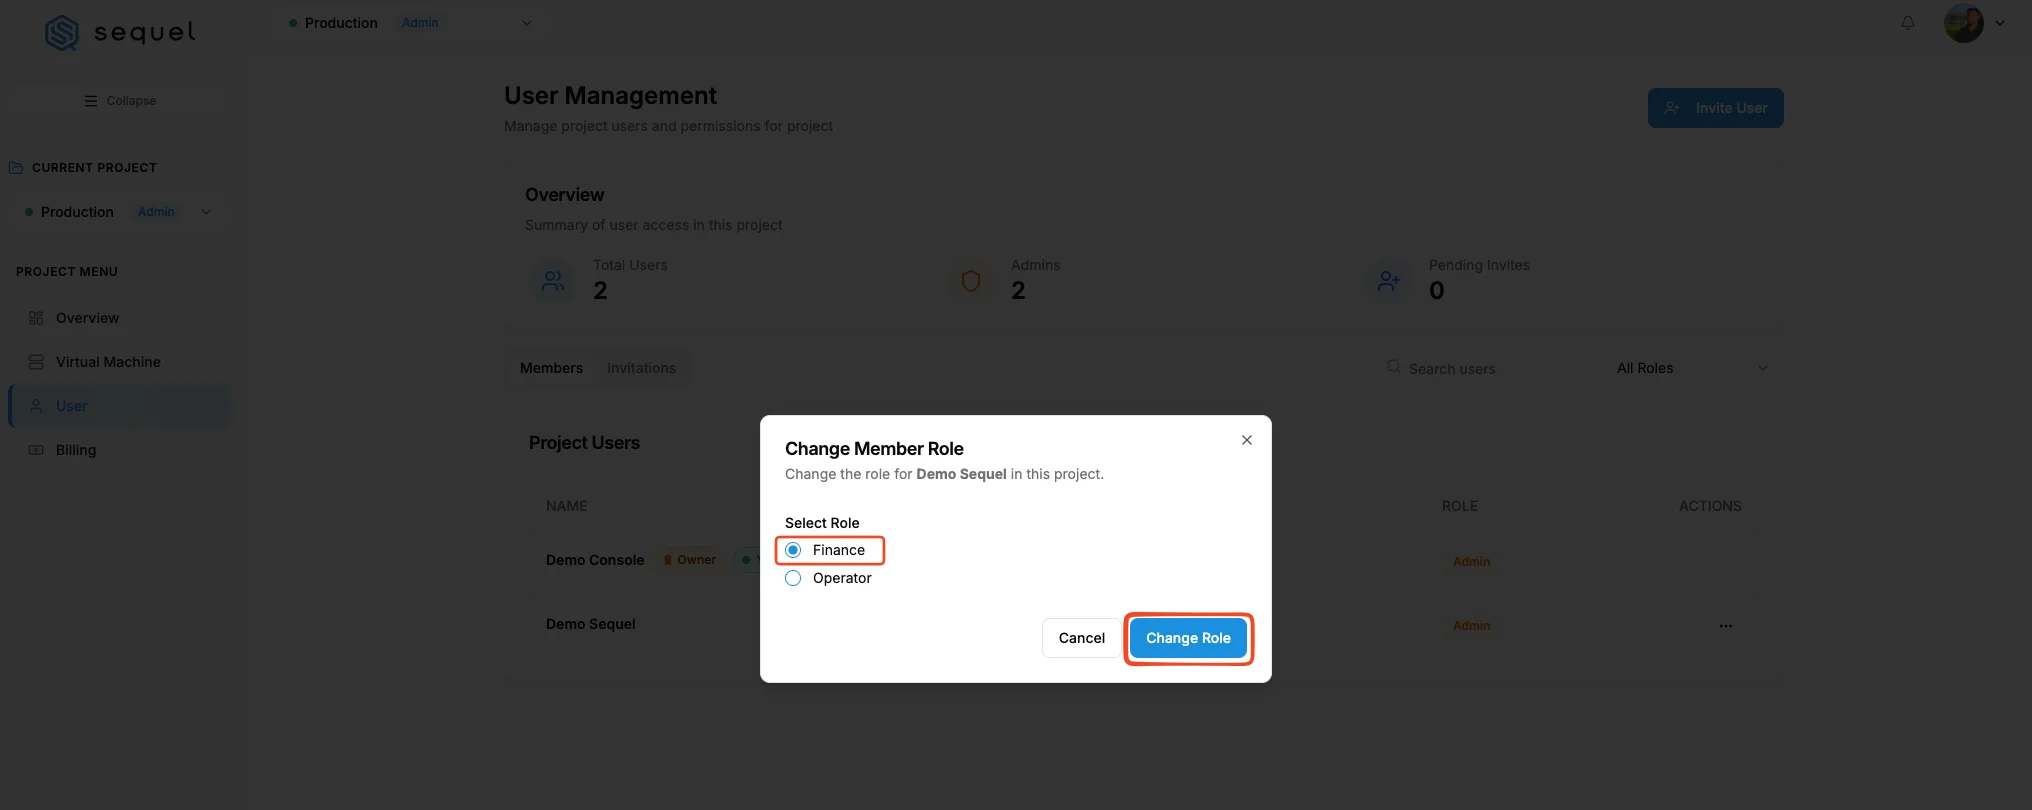The width and height of the screenshot is (2032, 810).
Task: Expand the Production project dropdown in top bar
Action: coord(527,23)
